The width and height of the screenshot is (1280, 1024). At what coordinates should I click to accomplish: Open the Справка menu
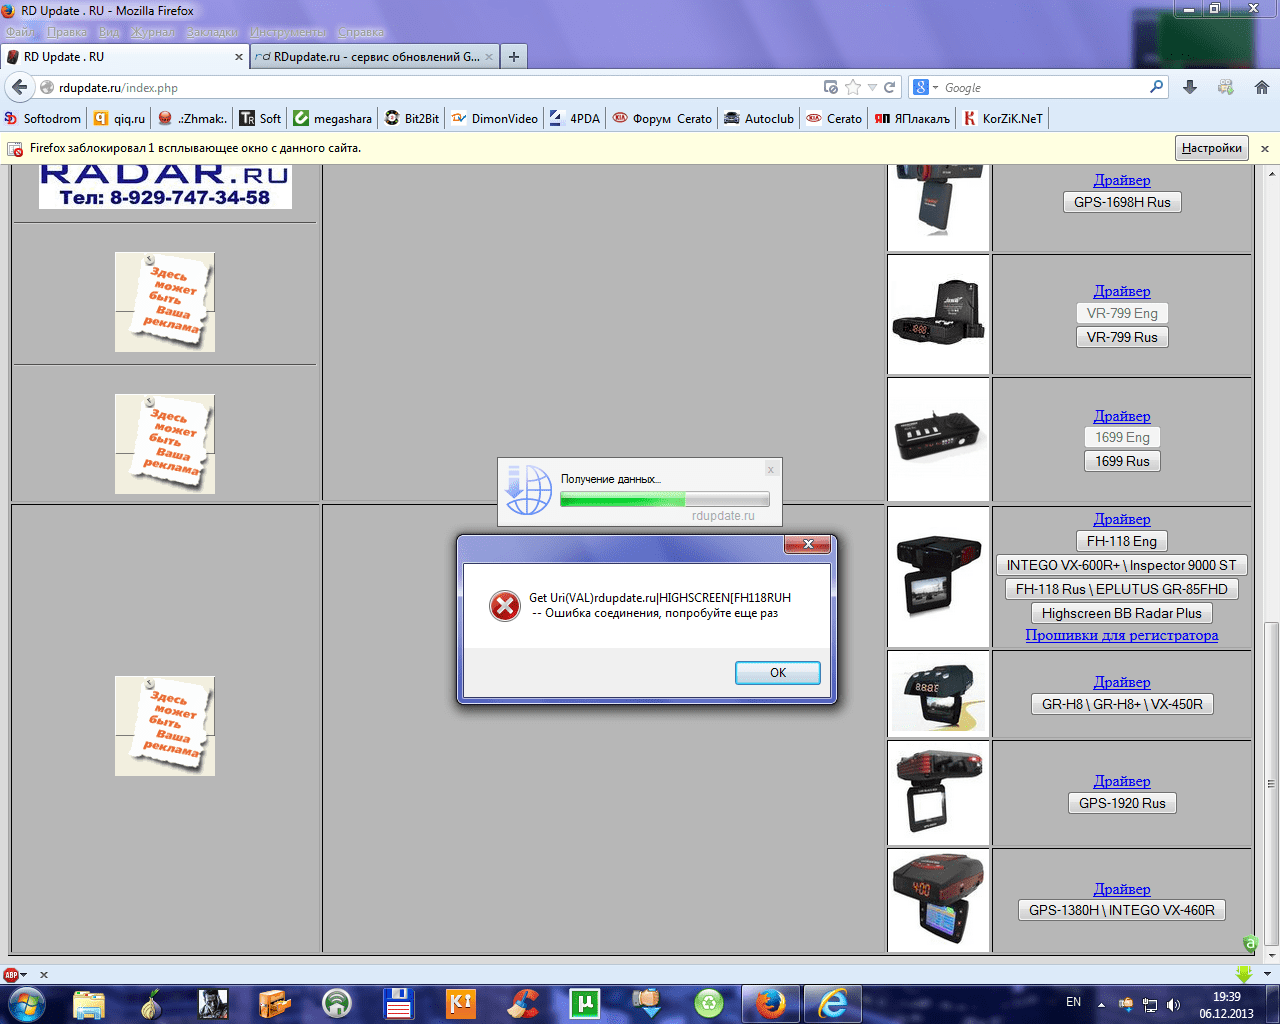point(361,32)
